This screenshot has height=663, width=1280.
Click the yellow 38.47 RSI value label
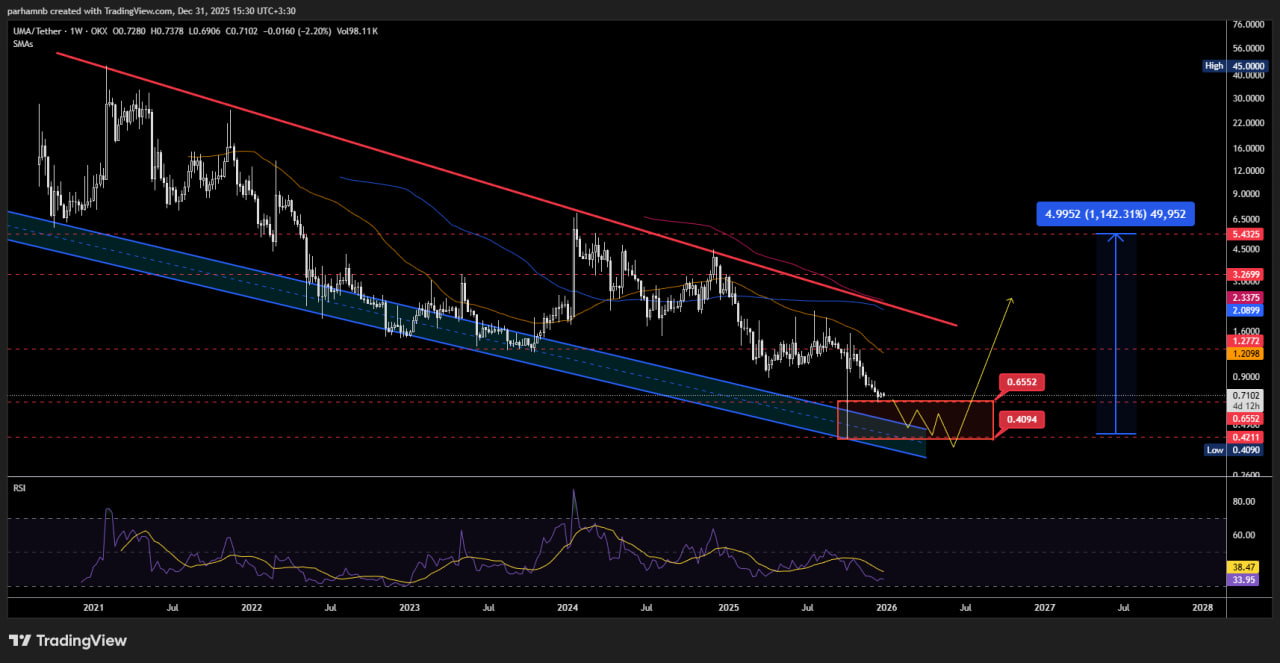click(x=1245, y=565)
